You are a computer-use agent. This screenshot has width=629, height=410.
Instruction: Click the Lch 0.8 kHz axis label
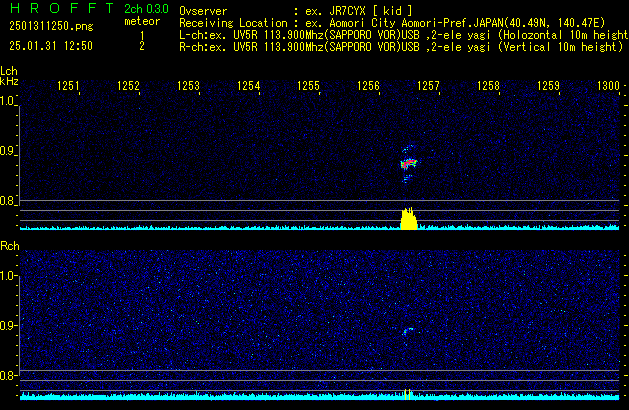[7, 201]
